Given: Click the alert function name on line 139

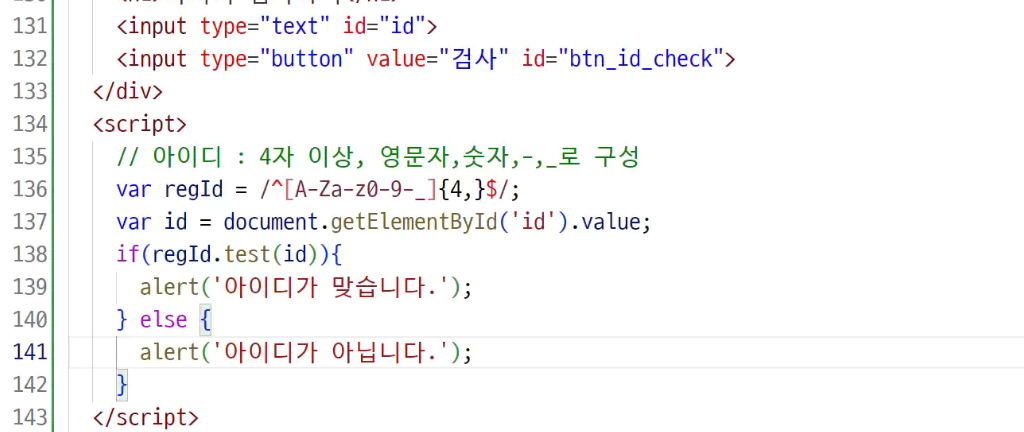Looking at the screenshot, I should coord(170,288).
